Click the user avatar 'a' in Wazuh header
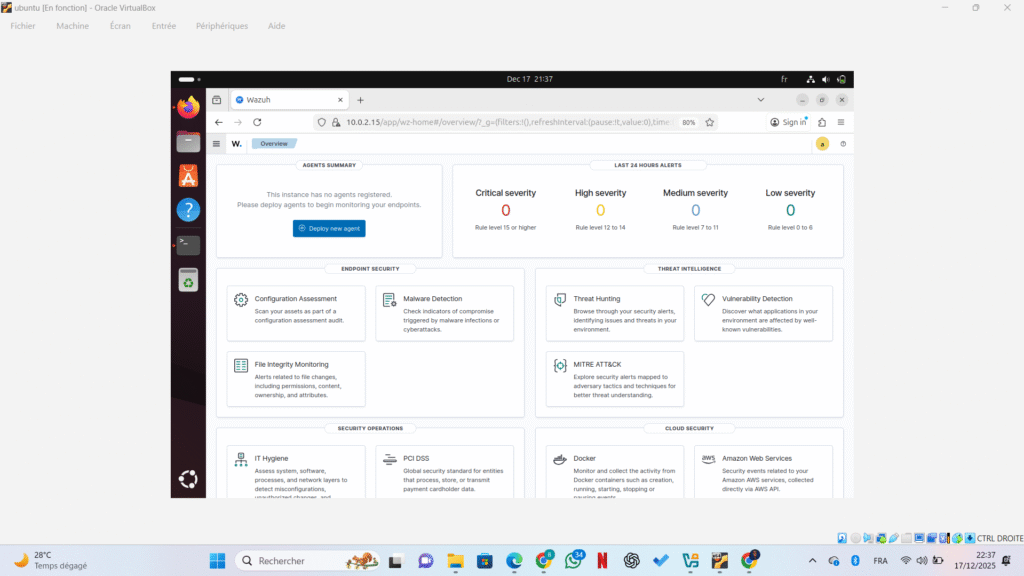The width and height of the screenshot is (1024, 576). [822, 144]
